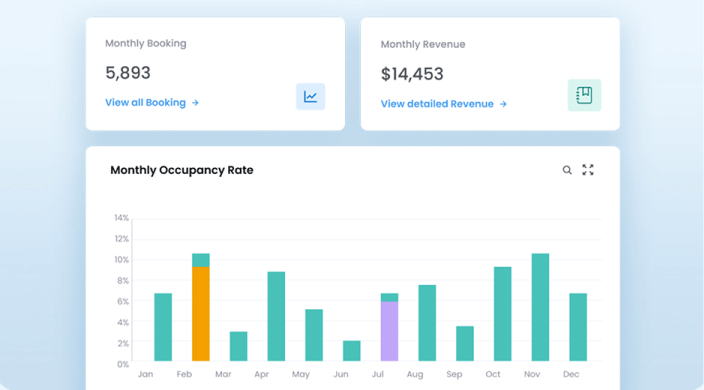704x390 pixels.
Task: Click the Feb x-axis label
Action: click(x=184, y=374)
